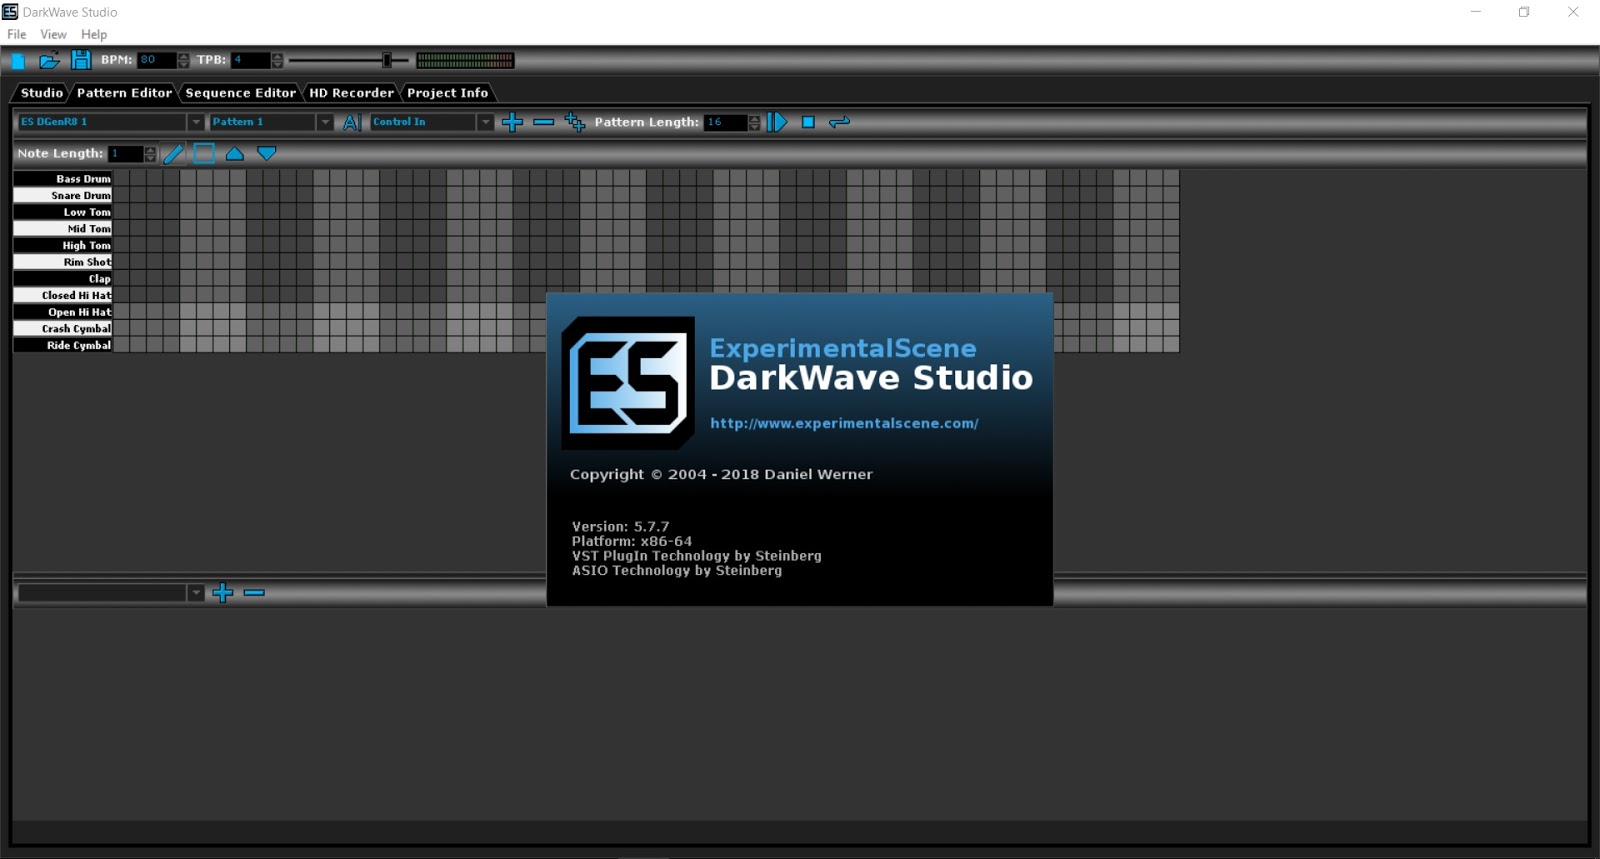Image resolution: width=1600 pixels, height=859 pixels.
Task: Click the High Tom row label
Action: pyautogui.click(x=62, y=245)
